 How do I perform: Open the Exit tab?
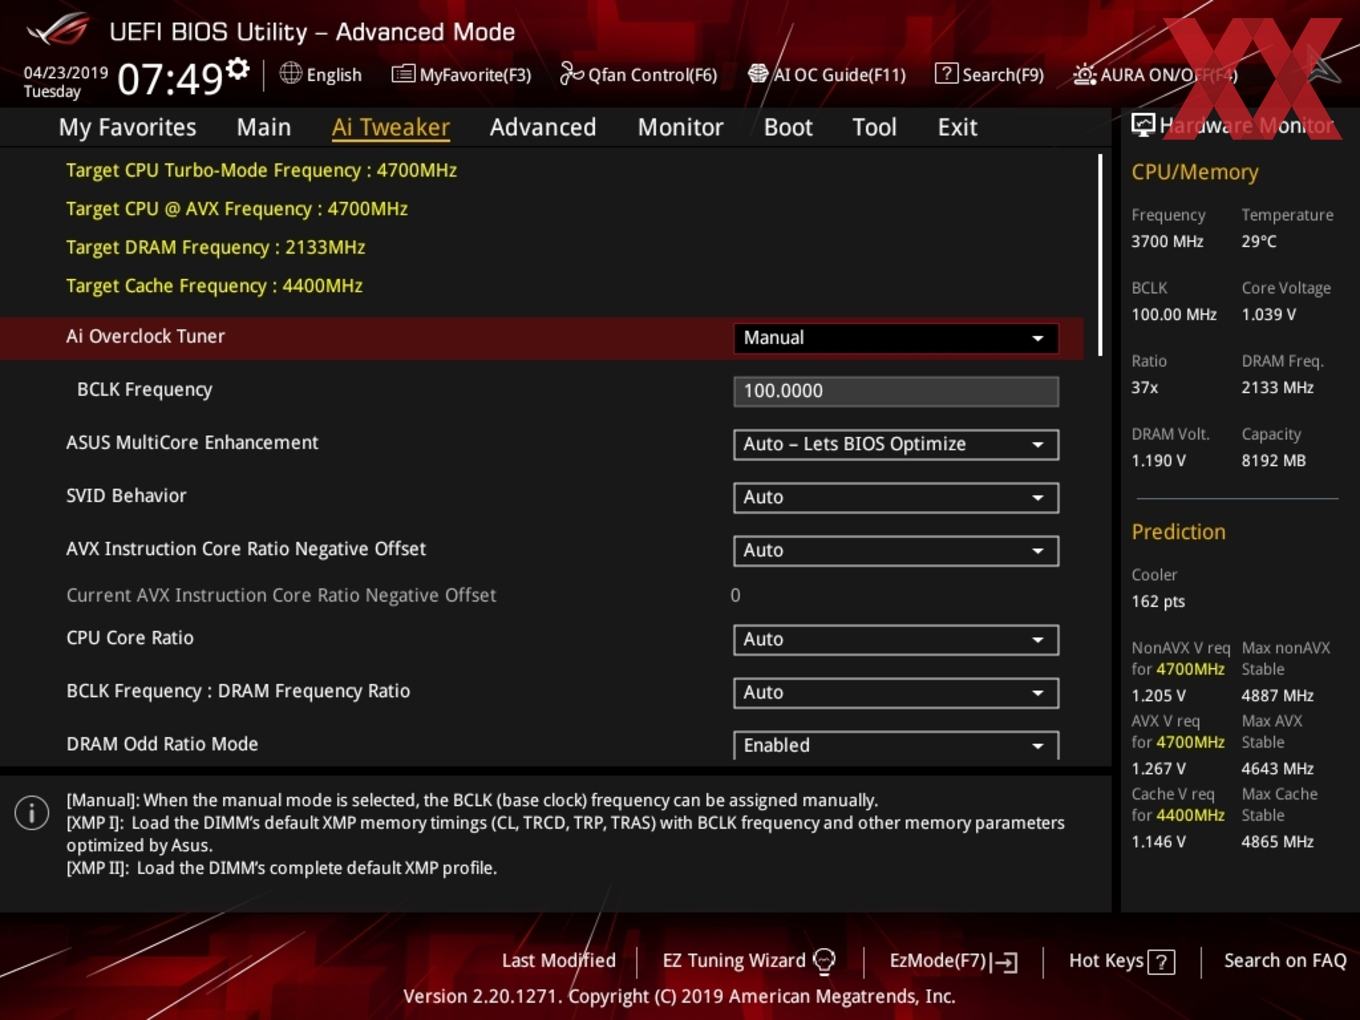pos(957,127)
